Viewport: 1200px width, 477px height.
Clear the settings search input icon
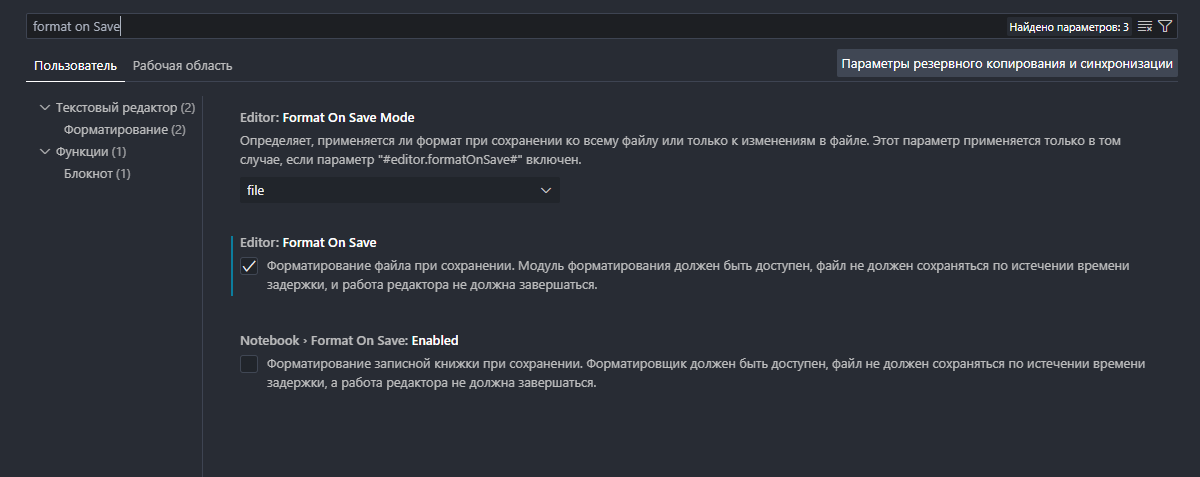pos(1145,26)
